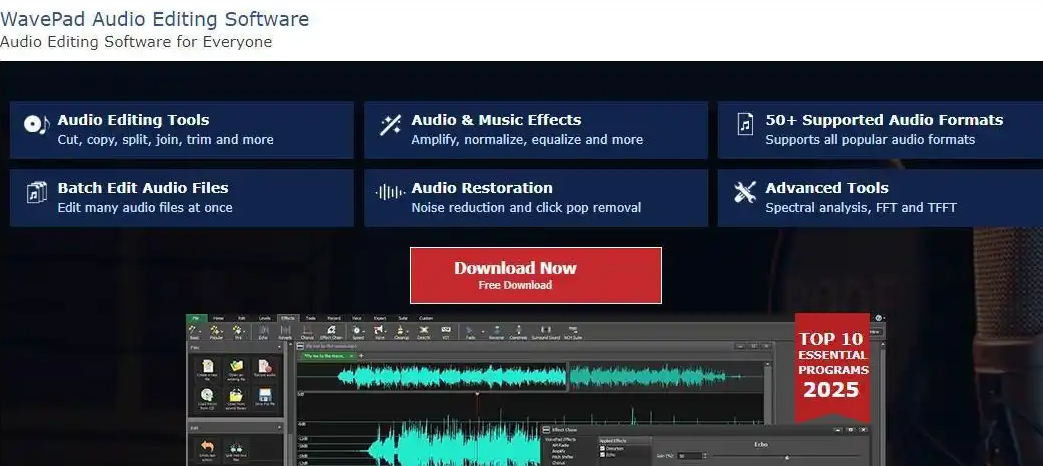Click the Echo gain slider handle
Viewport: 1043px width, 466px height.
(787, 457)
